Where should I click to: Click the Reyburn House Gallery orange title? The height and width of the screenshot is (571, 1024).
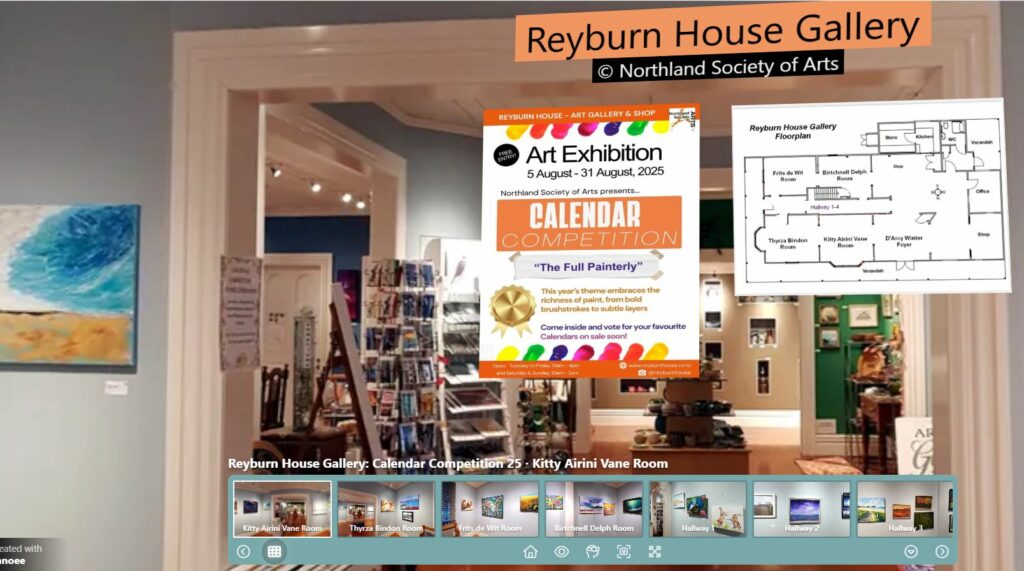(723, 32)
